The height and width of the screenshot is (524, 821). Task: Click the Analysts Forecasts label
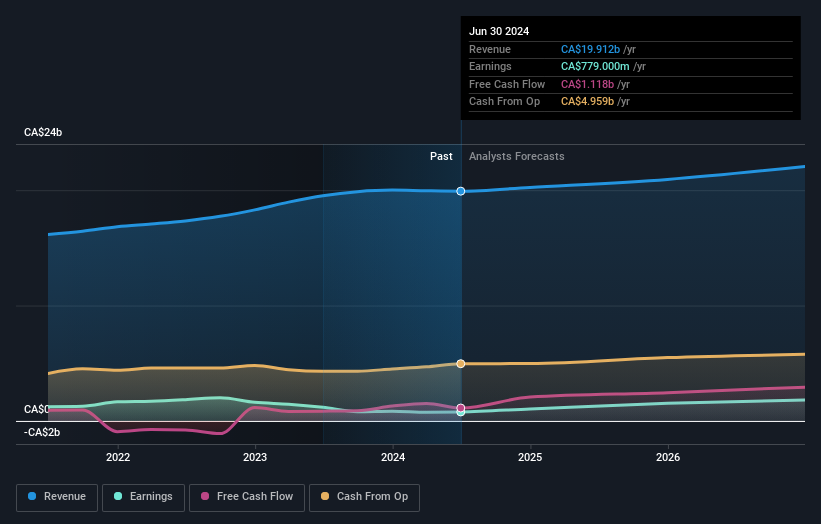pos(517,156)
